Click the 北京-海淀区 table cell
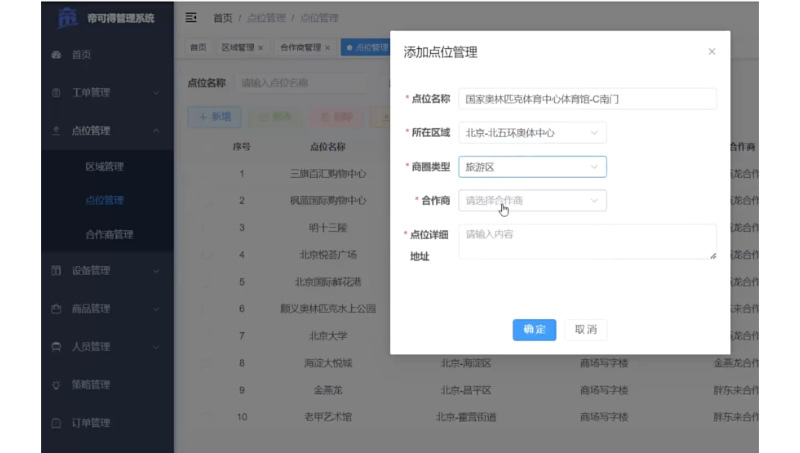 point(466,363)
